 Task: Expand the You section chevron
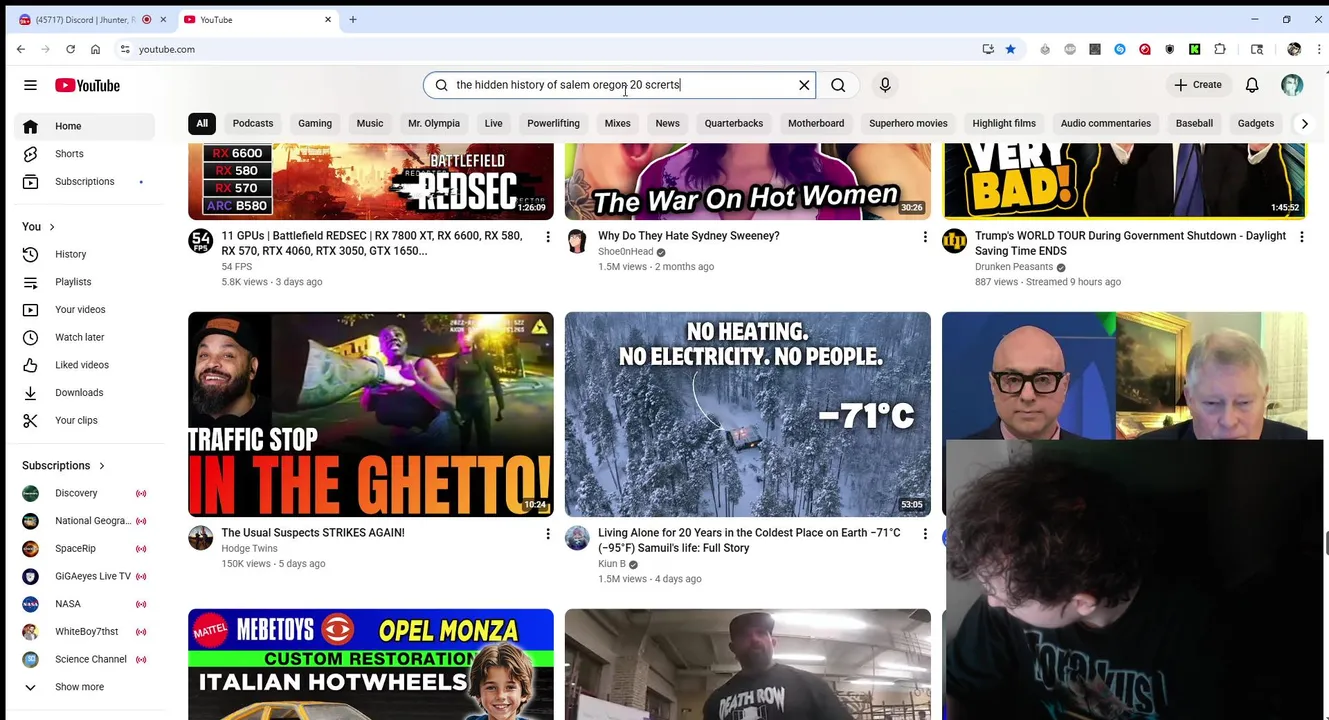tap(52, 227)
